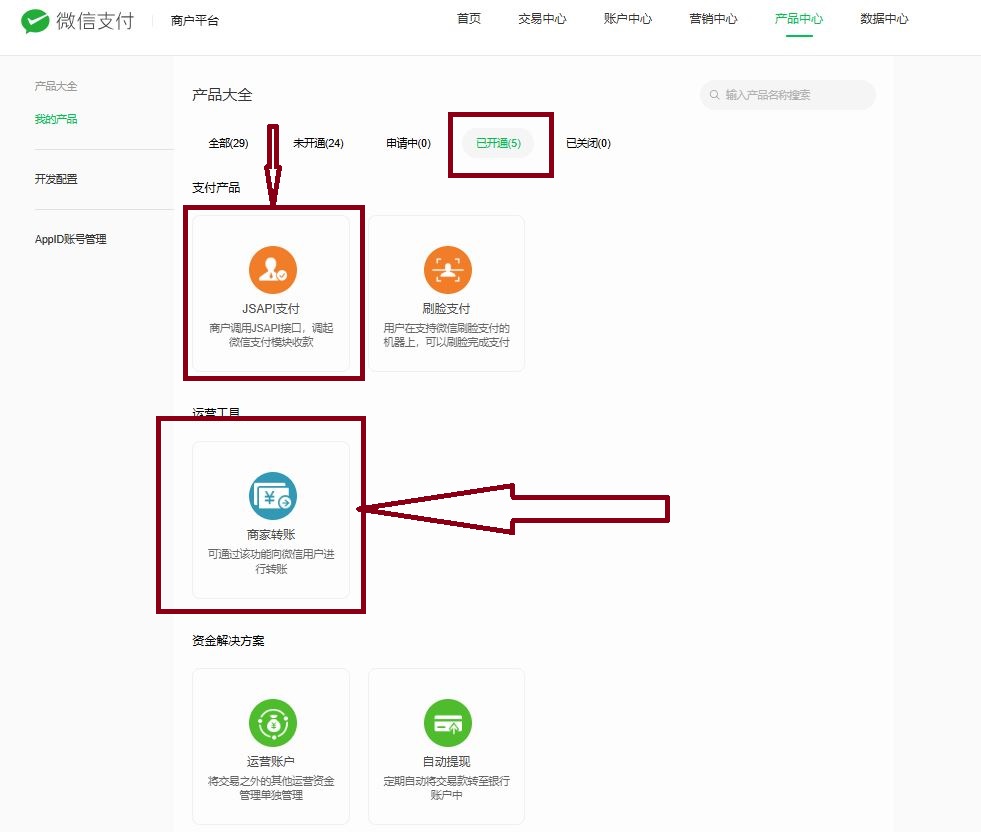Image resolution: width=981 pixels, height=832 pixels.
Task: Open 交易中心 in top navigation
Action: tap(542, 19)
